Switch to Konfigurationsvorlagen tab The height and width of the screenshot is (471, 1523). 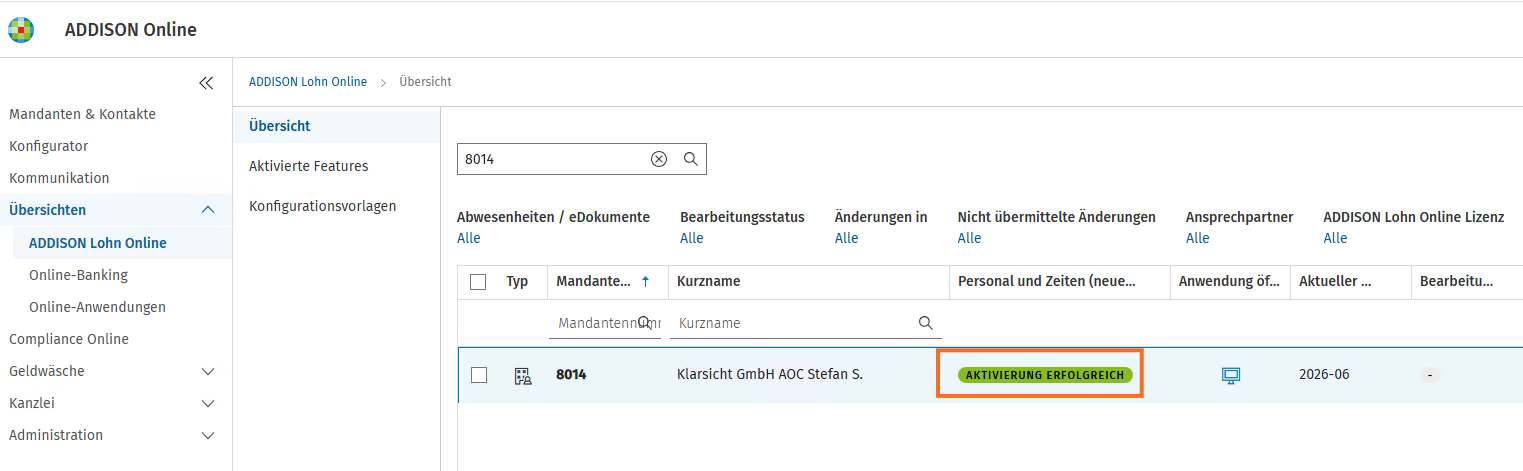[x=322, y=206]
